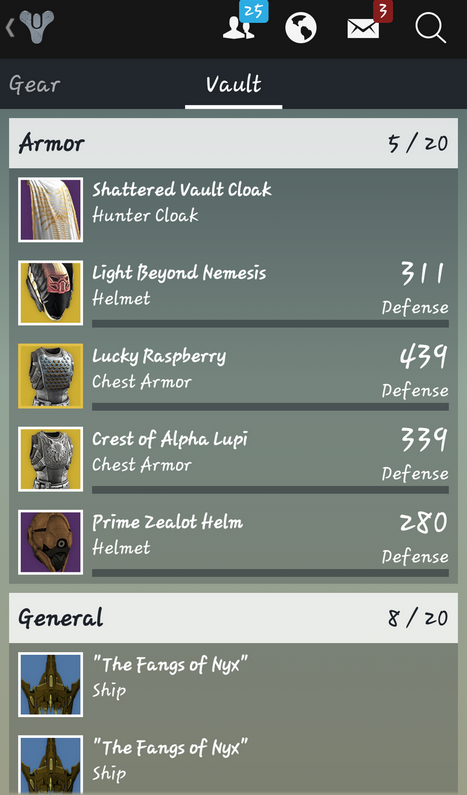The width and height of the screenshot is (467, 795).
Task: Select the Light Beyond Nemesis helmet icon
Action: 51,293
